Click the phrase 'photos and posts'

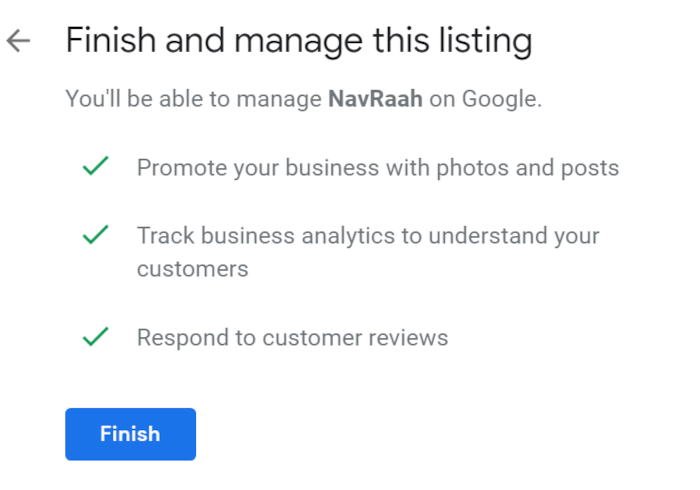(x=528, y=169)
